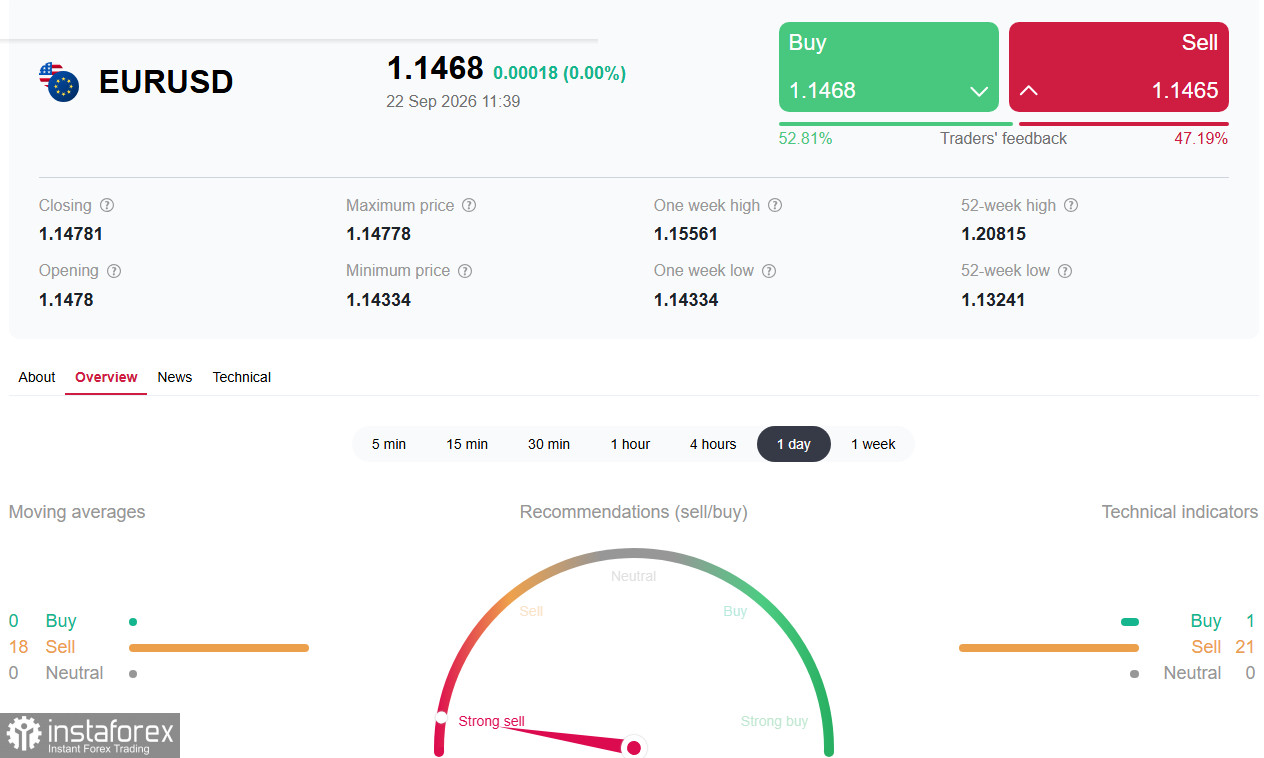Open help icon next to Closing
Viewport: 1264px width, 758px height.
tap(107, 205)
